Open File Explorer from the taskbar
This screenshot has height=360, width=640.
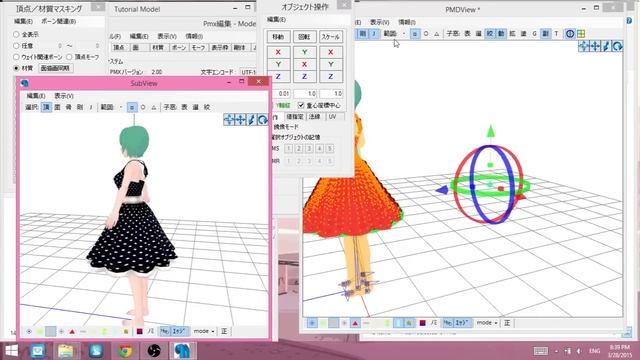65,351
